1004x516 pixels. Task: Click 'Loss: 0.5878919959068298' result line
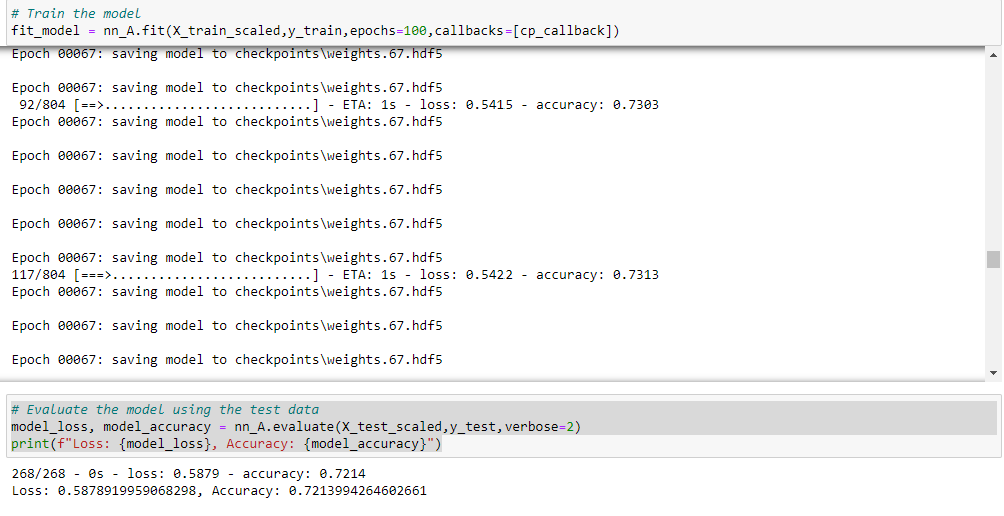tap(219, 491)
